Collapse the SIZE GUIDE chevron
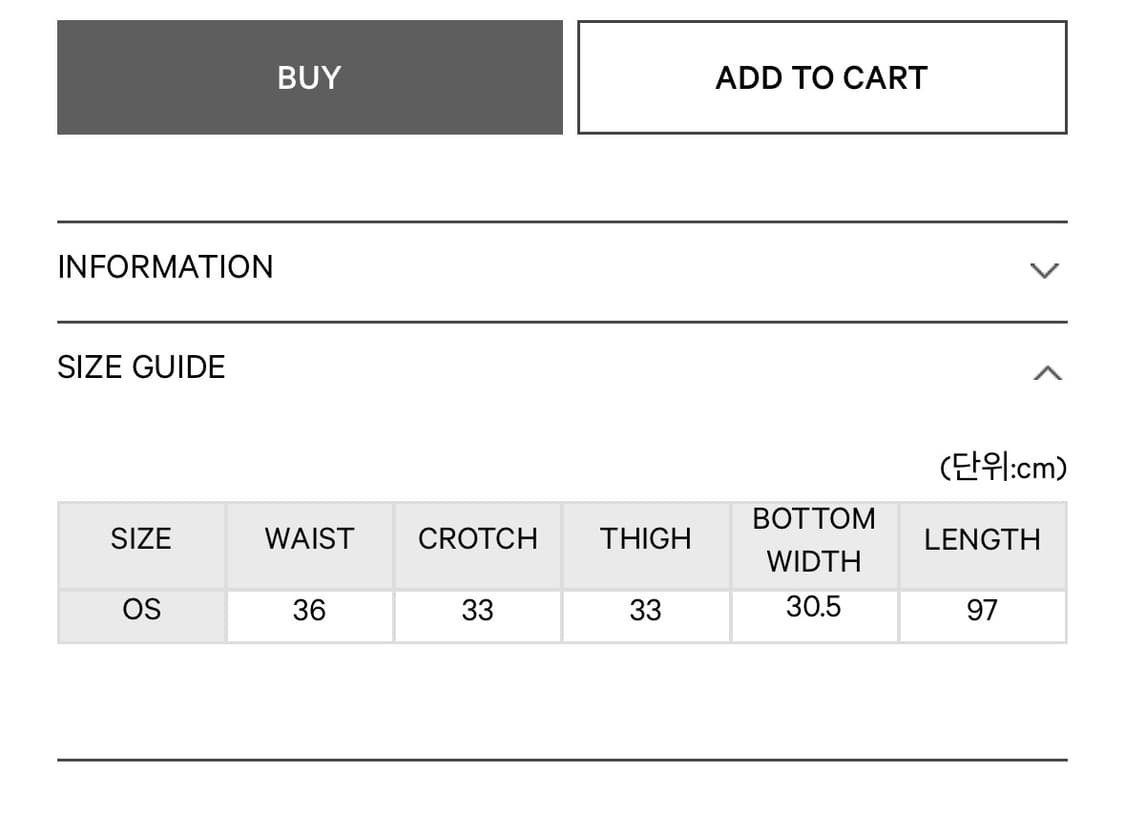 pyautogui.click(x=1048, y=372)
